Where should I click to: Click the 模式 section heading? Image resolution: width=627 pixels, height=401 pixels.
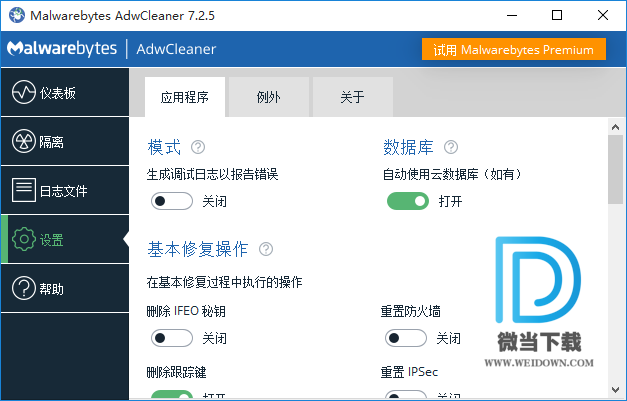[x=164, y=147]
